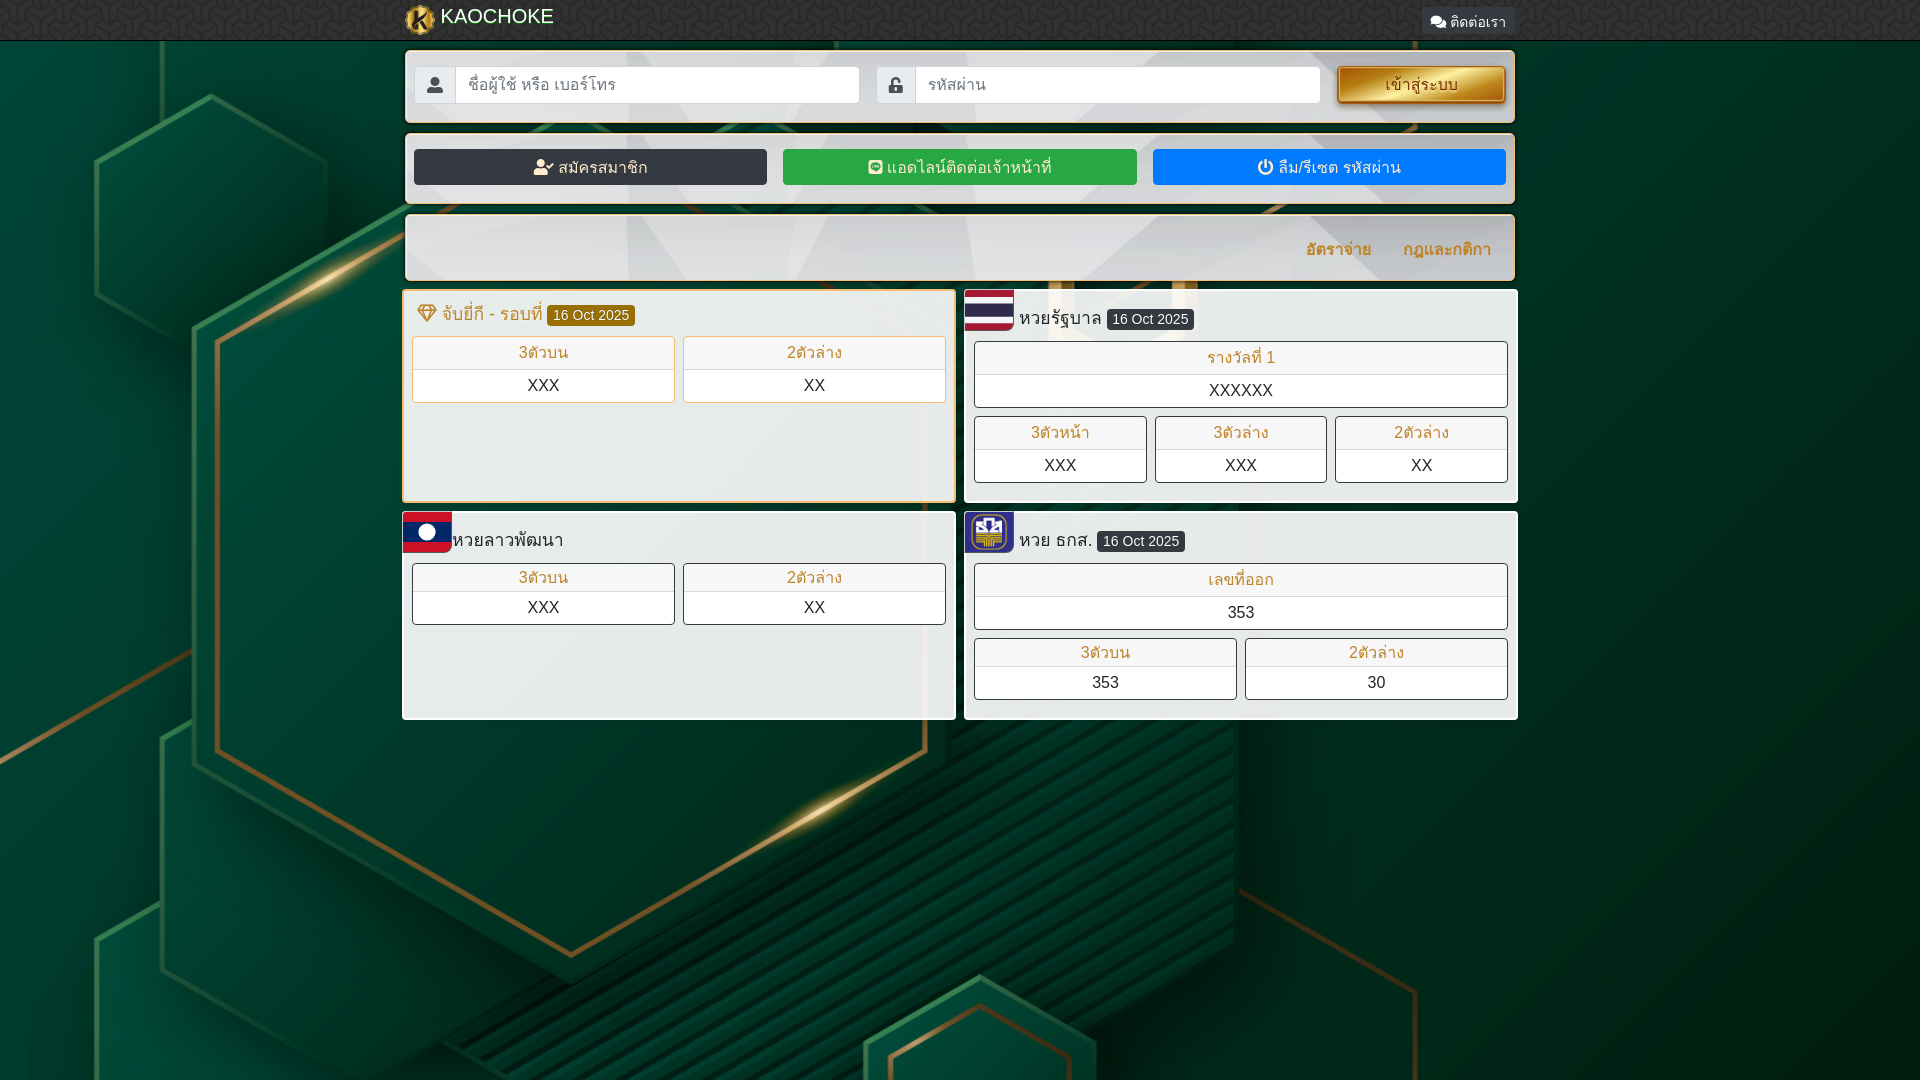Click the สมัครสมาชิก register button
Viewport: 1920px width, 1080px height.
(x=590, y=167)
